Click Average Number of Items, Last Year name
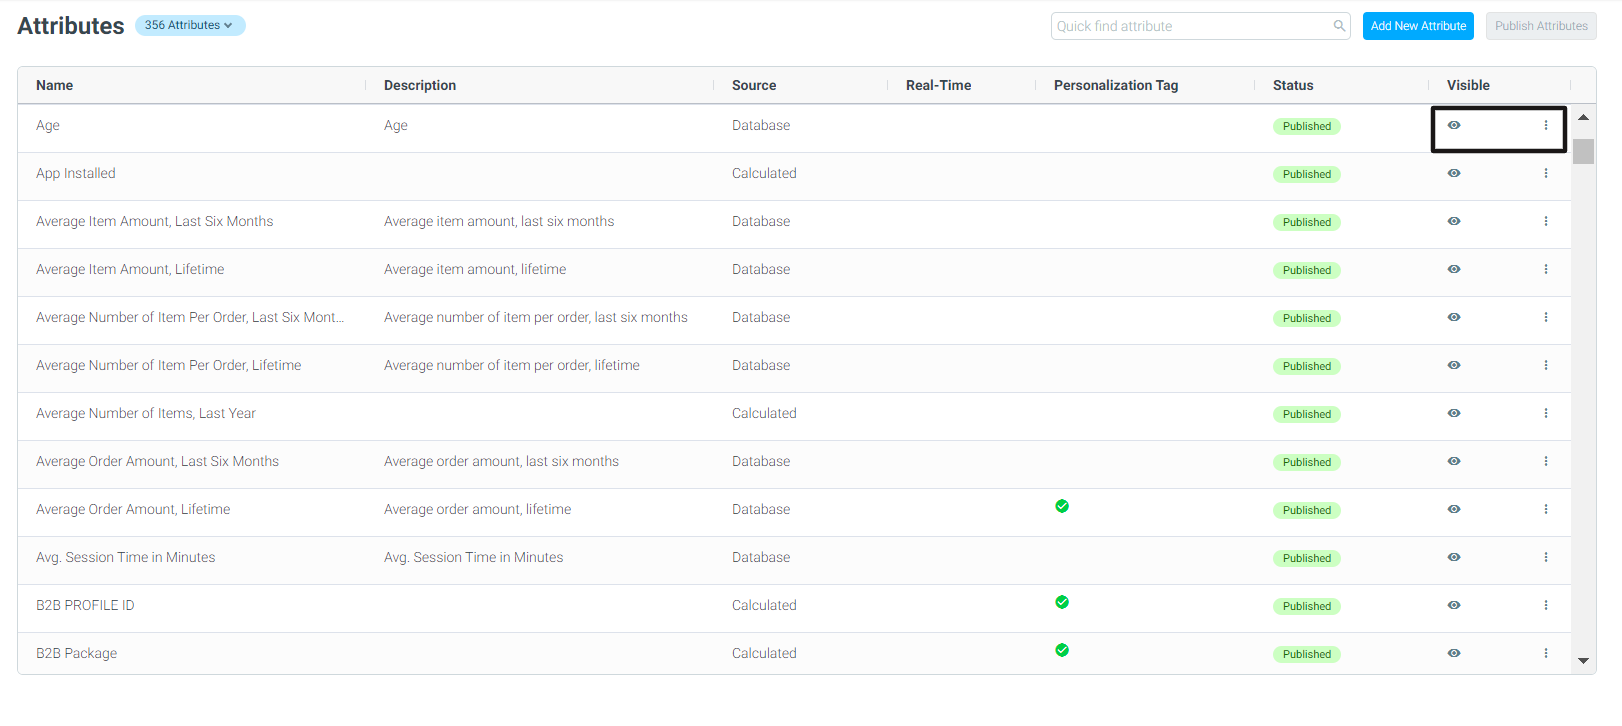This screenshot has height=726, width=1622. pyautogui.click(x=146, y=413)
